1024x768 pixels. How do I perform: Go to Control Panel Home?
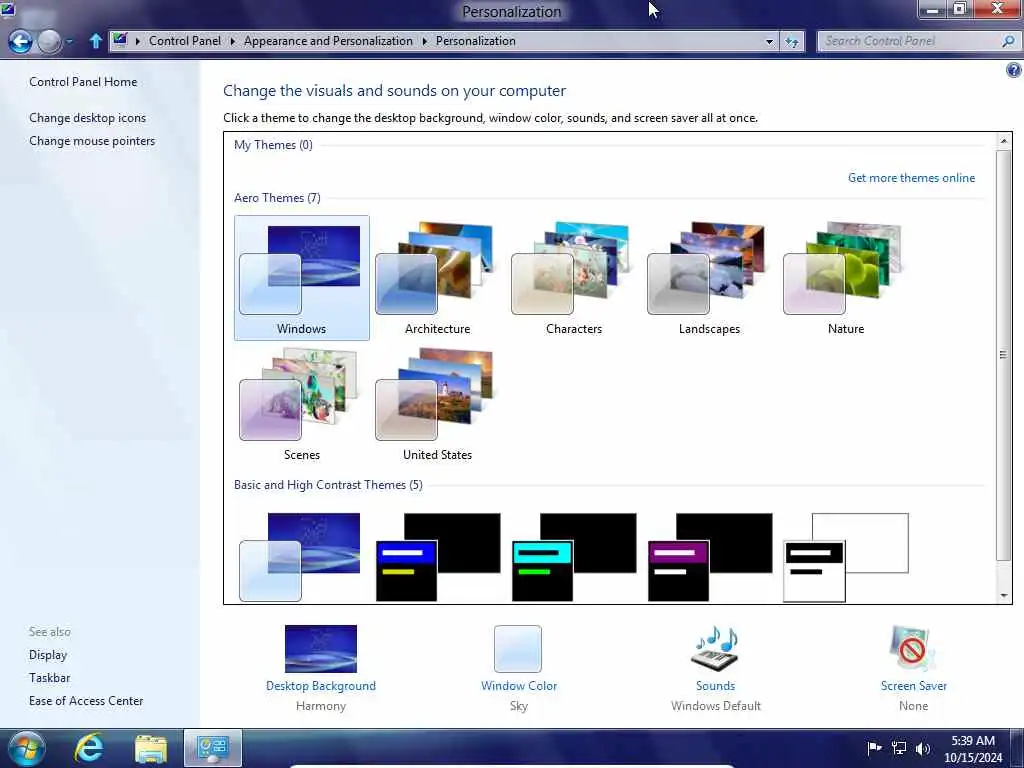(83, 82)
